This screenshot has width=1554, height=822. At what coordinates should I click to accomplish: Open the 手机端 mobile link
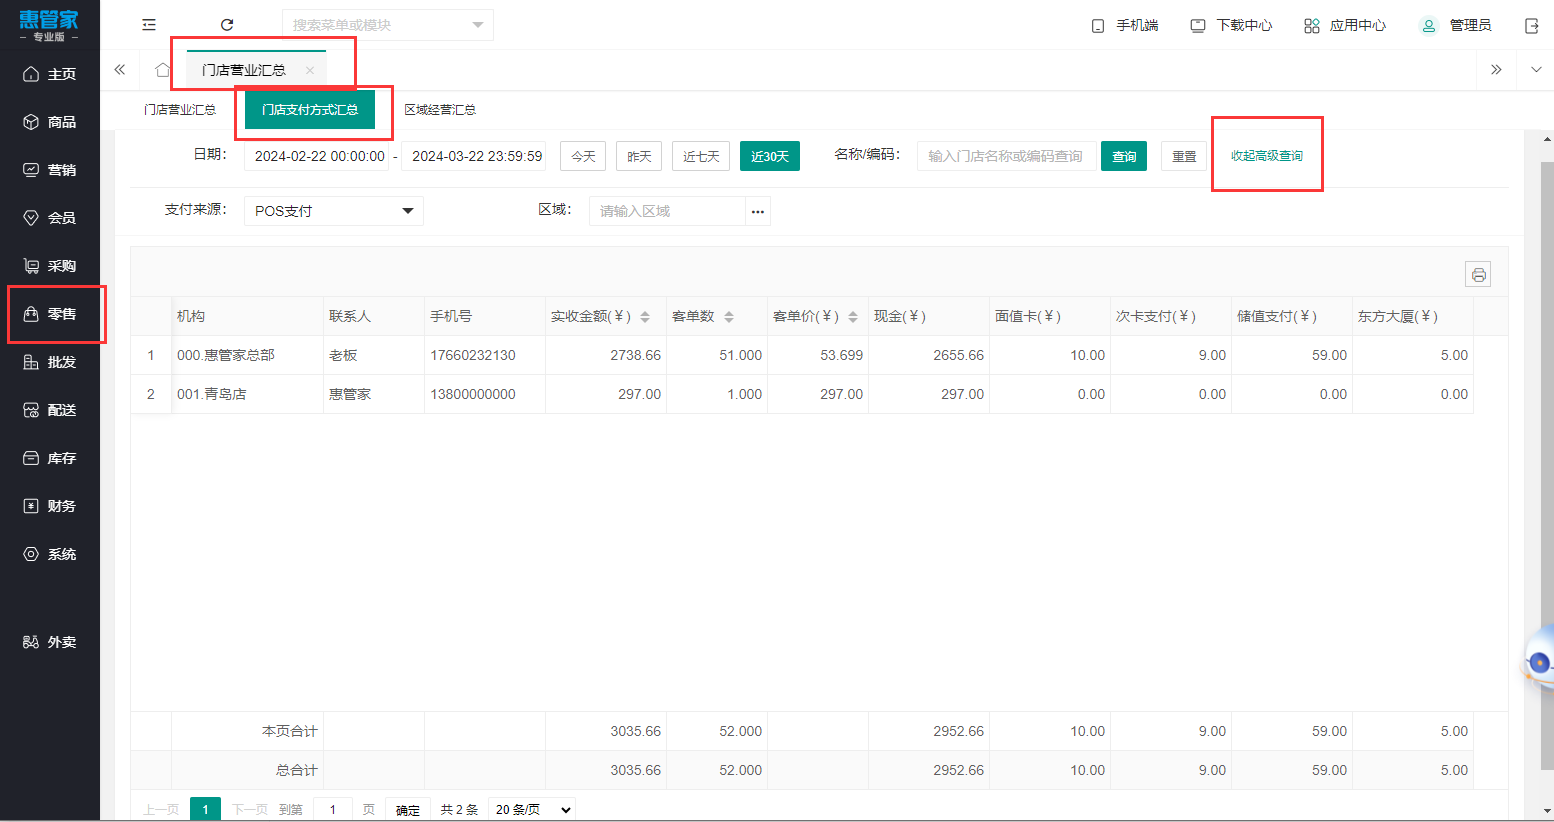(1124, 25)
